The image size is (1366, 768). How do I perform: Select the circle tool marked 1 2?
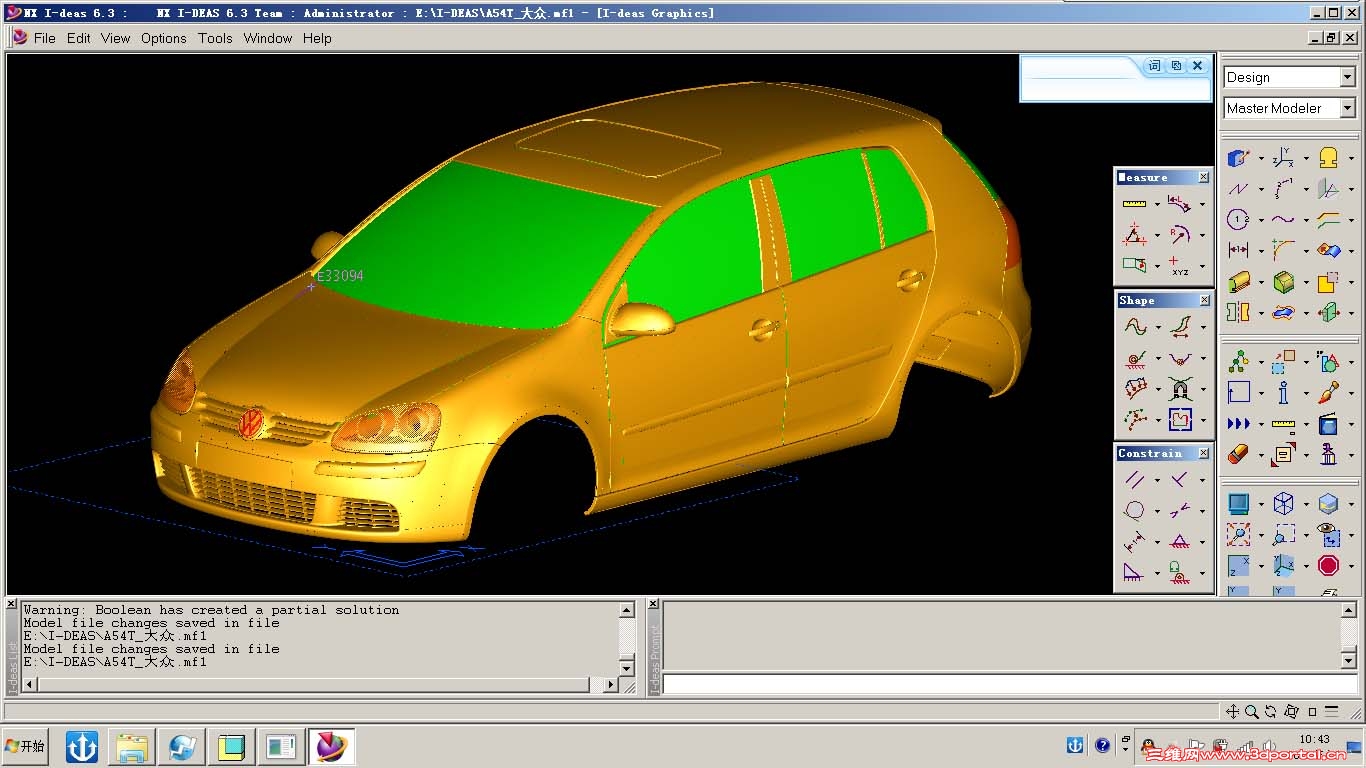tap(1239, 220)
